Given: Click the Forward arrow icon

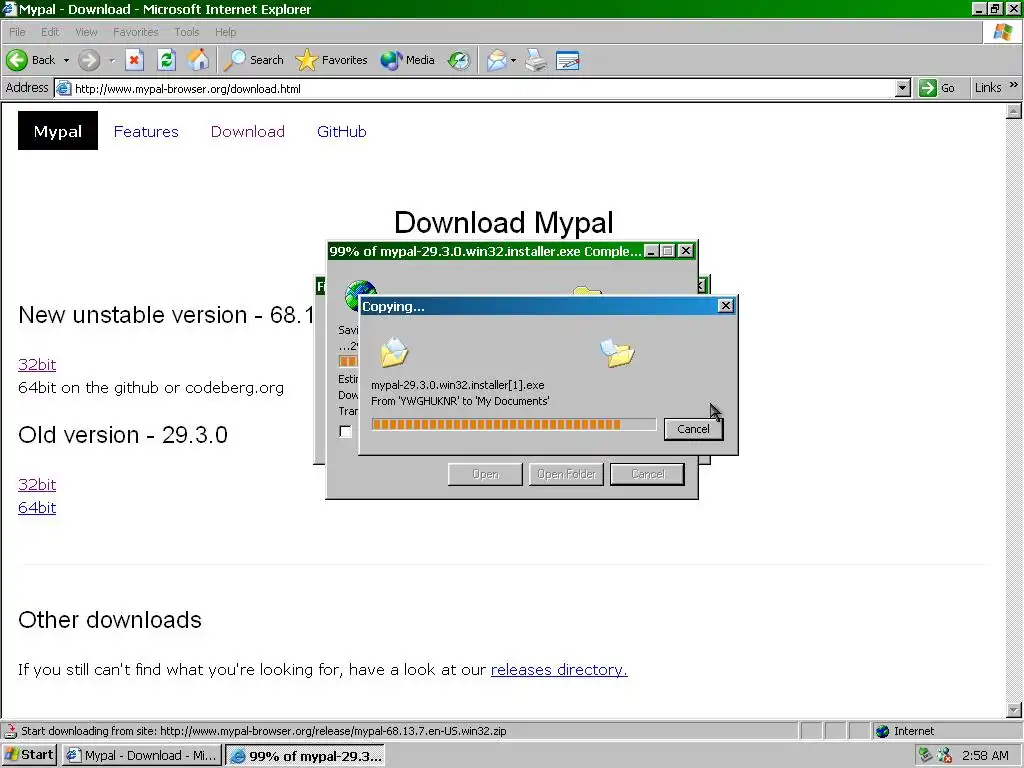Looking at the screenshot, I should (x=89, y=60).
